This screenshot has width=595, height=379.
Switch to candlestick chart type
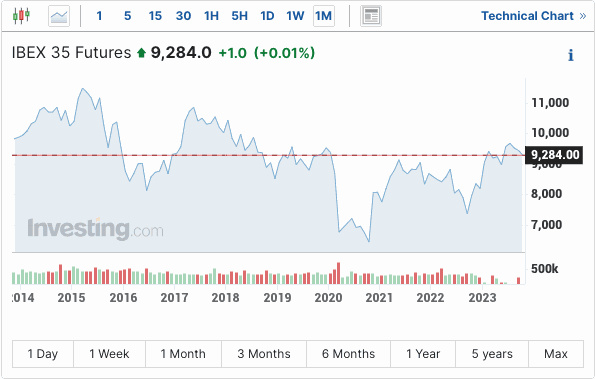(x=21, y=16)
